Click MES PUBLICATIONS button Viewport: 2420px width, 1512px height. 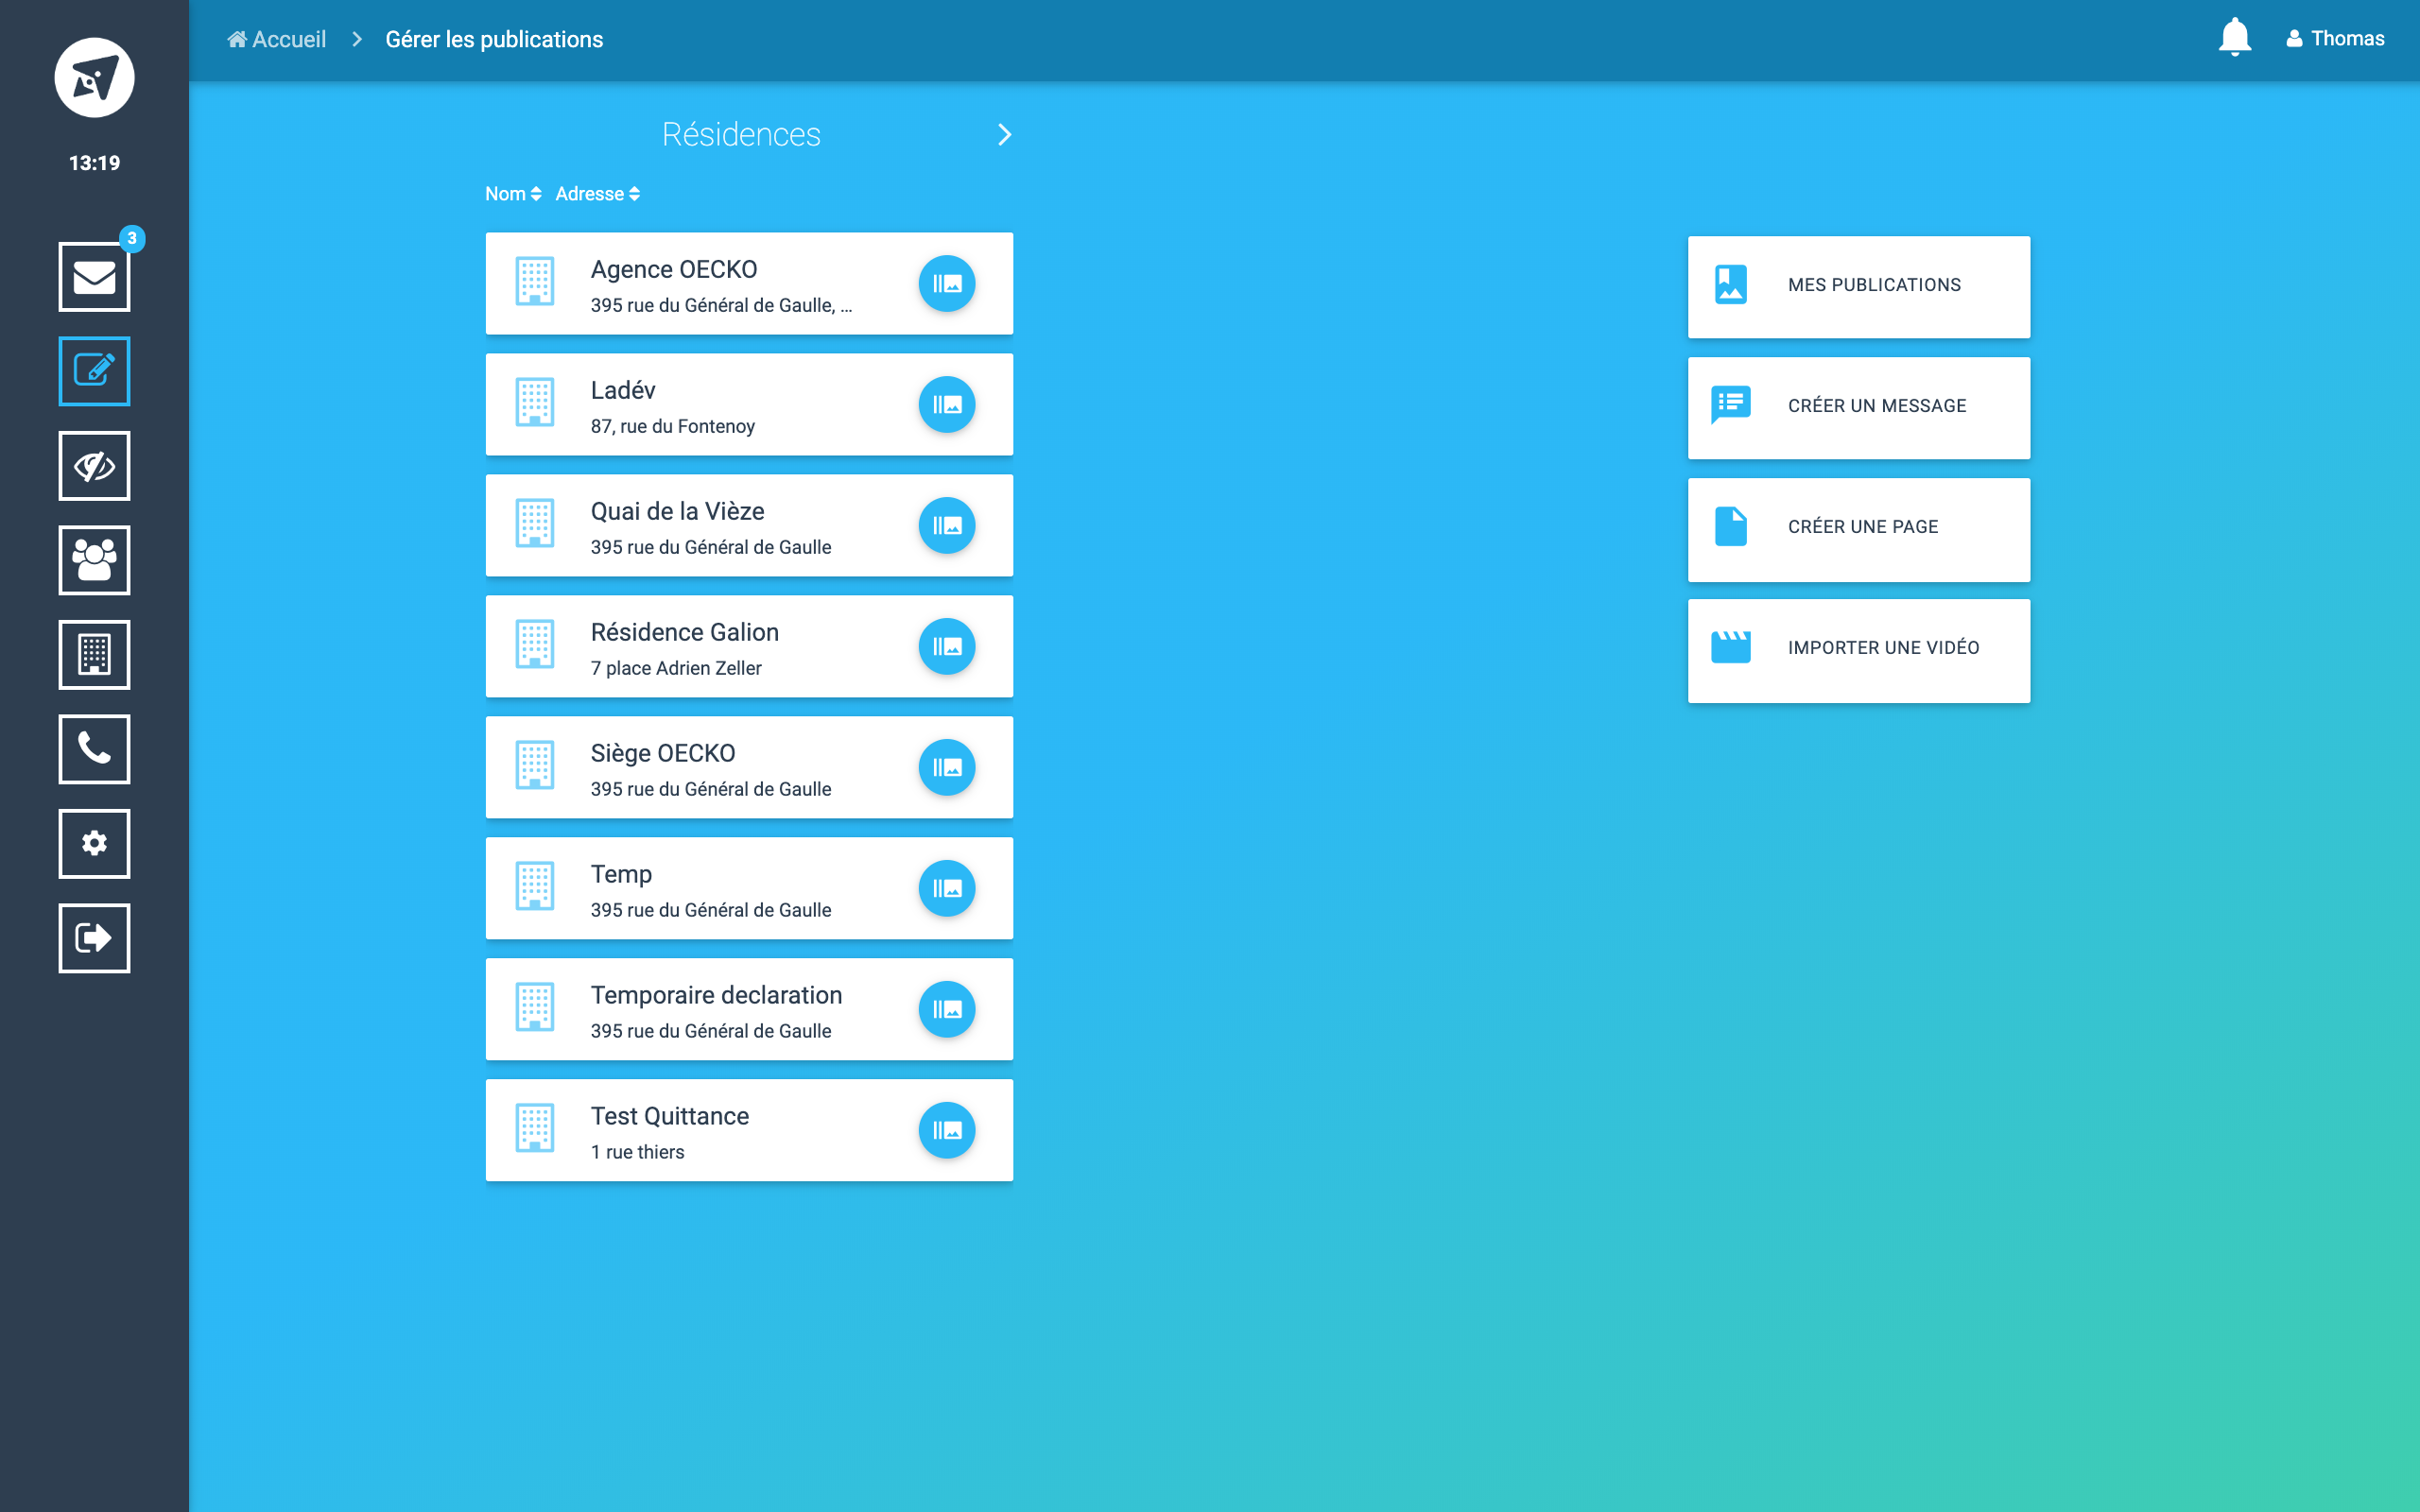point(1858,286)
